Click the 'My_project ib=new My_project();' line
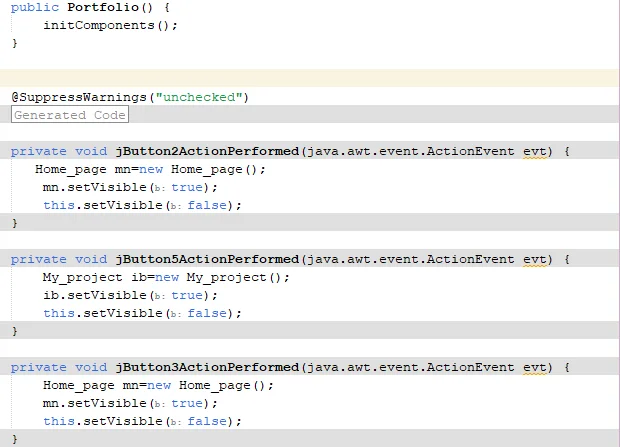The image size is (620, 447). [166, 277]
